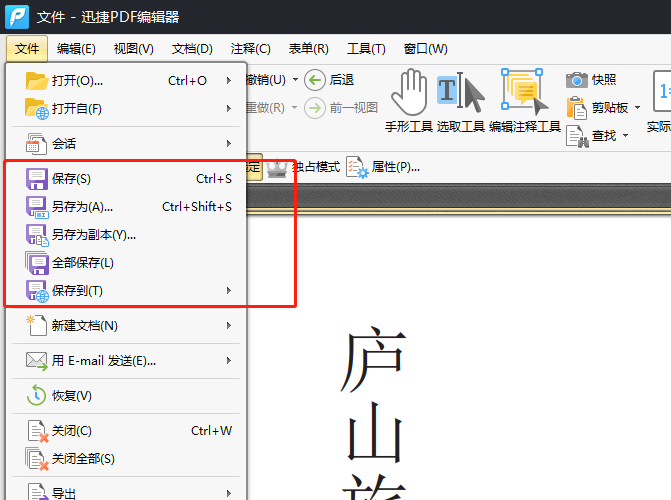Image resolution: width=671 pixels, height=500 pixels.
Task: Click the 关闭全部(S) icon
Action: (x=37, y=459)
